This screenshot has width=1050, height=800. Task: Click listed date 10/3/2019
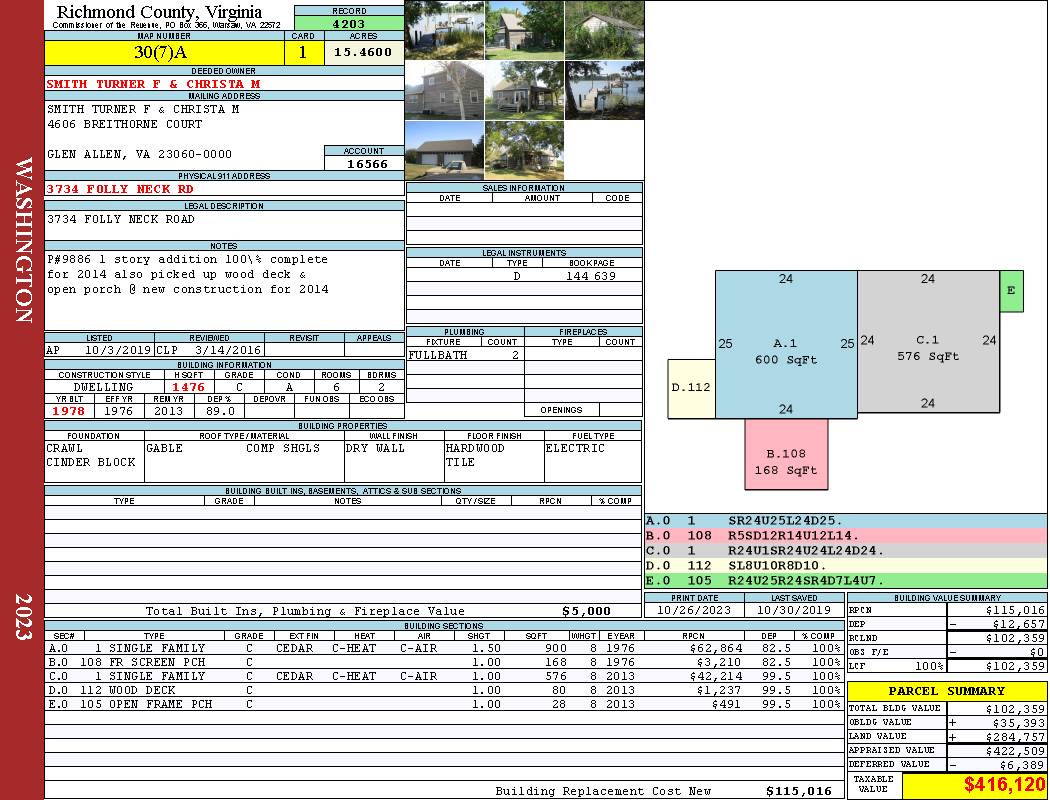(118, 349)
